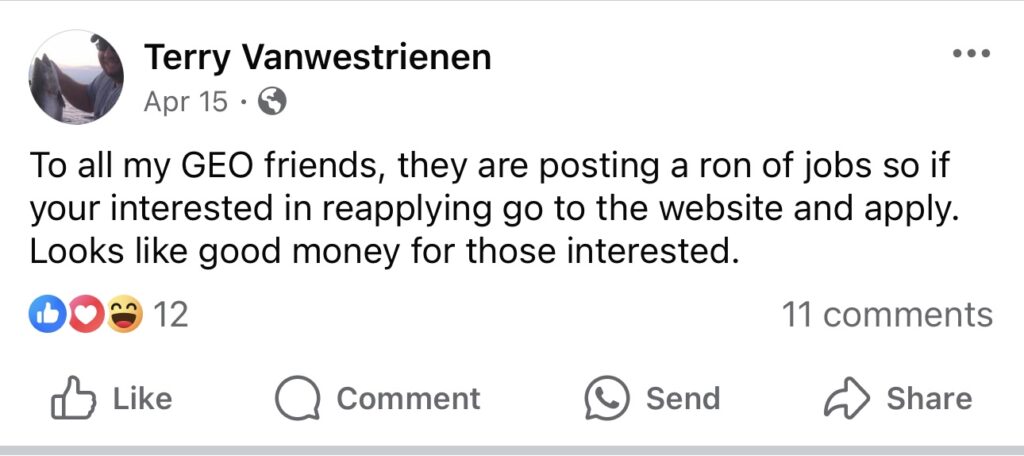
Task: Click Terry Vanwestrienen's profile picture
Action: click(x=77, y=77)
